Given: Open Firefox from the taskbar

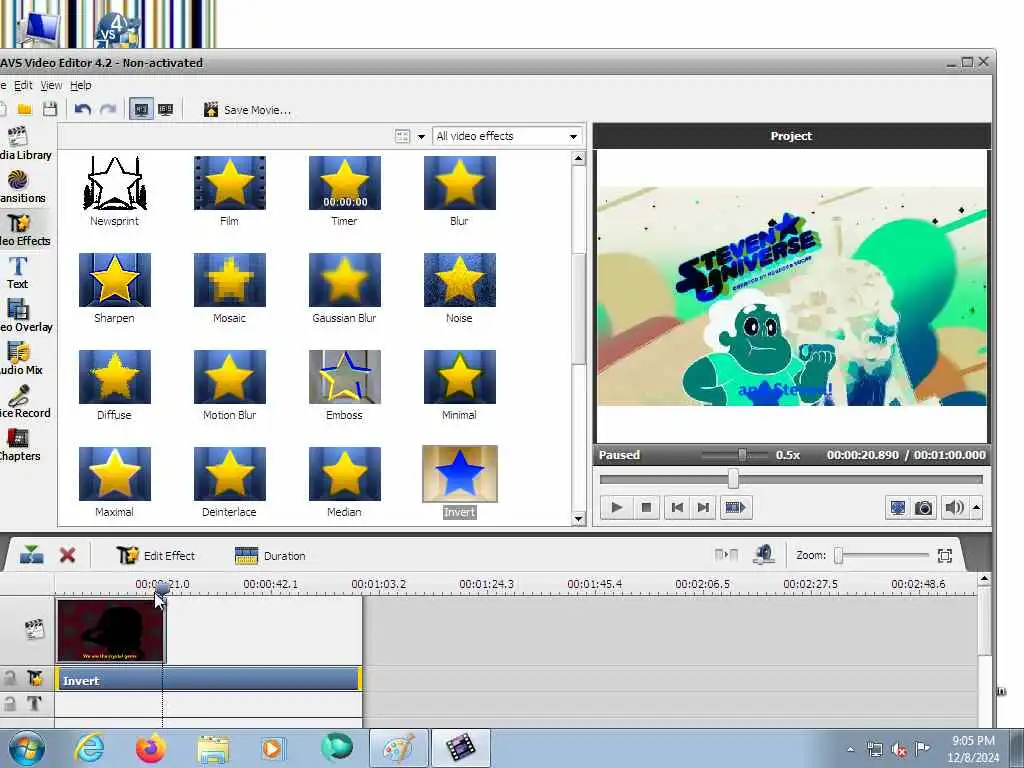Looking at the screenshot, I should [x=151, y=748].
